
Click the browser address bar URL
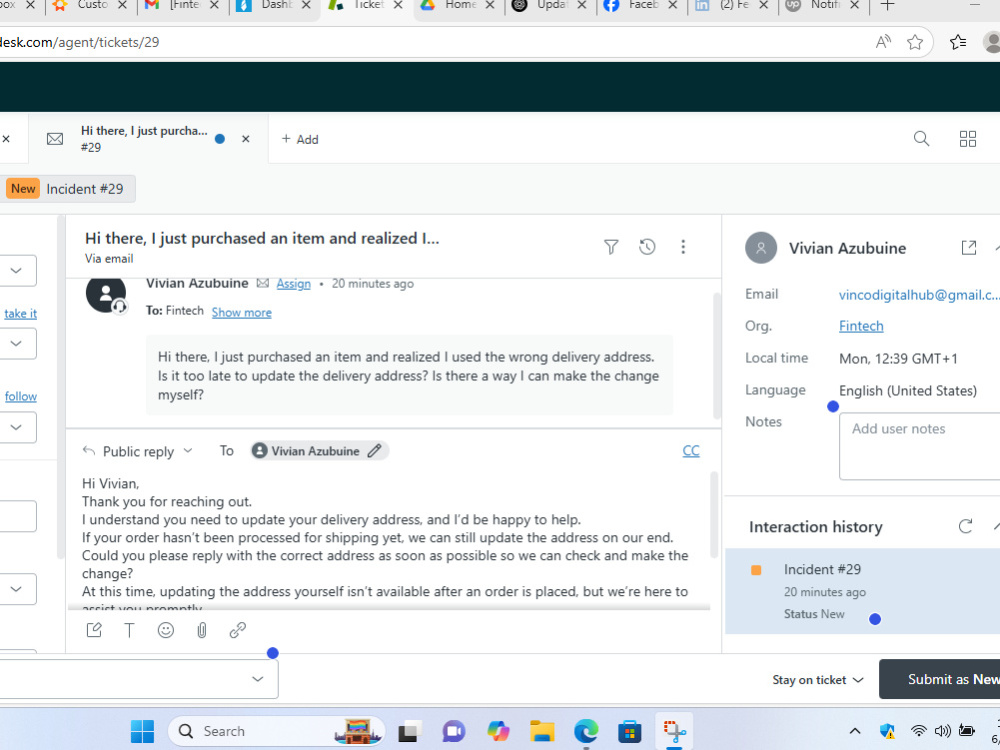(x=80, y=42)
